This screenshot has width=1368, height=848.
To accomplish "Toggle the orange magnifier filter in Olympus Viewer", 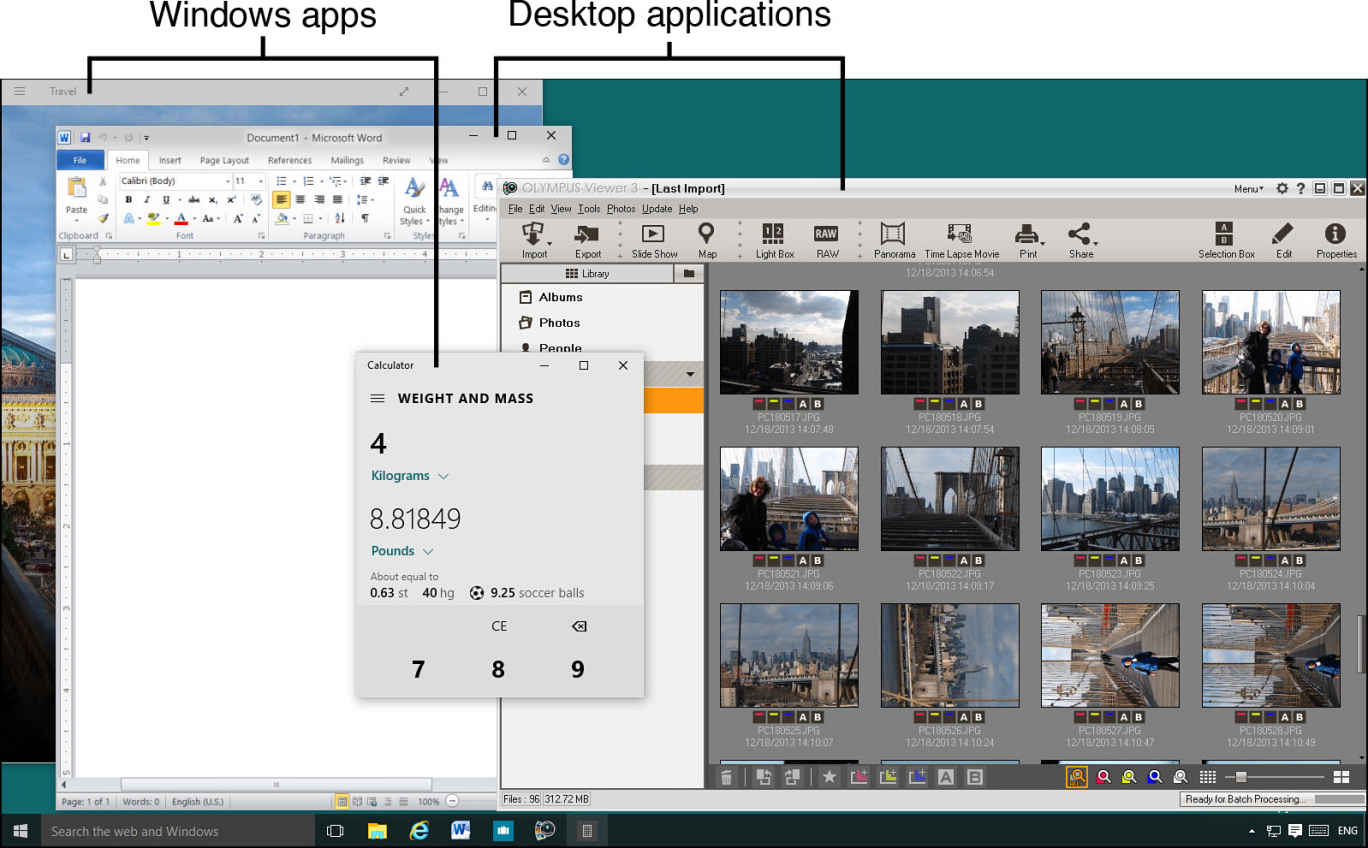I will coord(1076,777).
